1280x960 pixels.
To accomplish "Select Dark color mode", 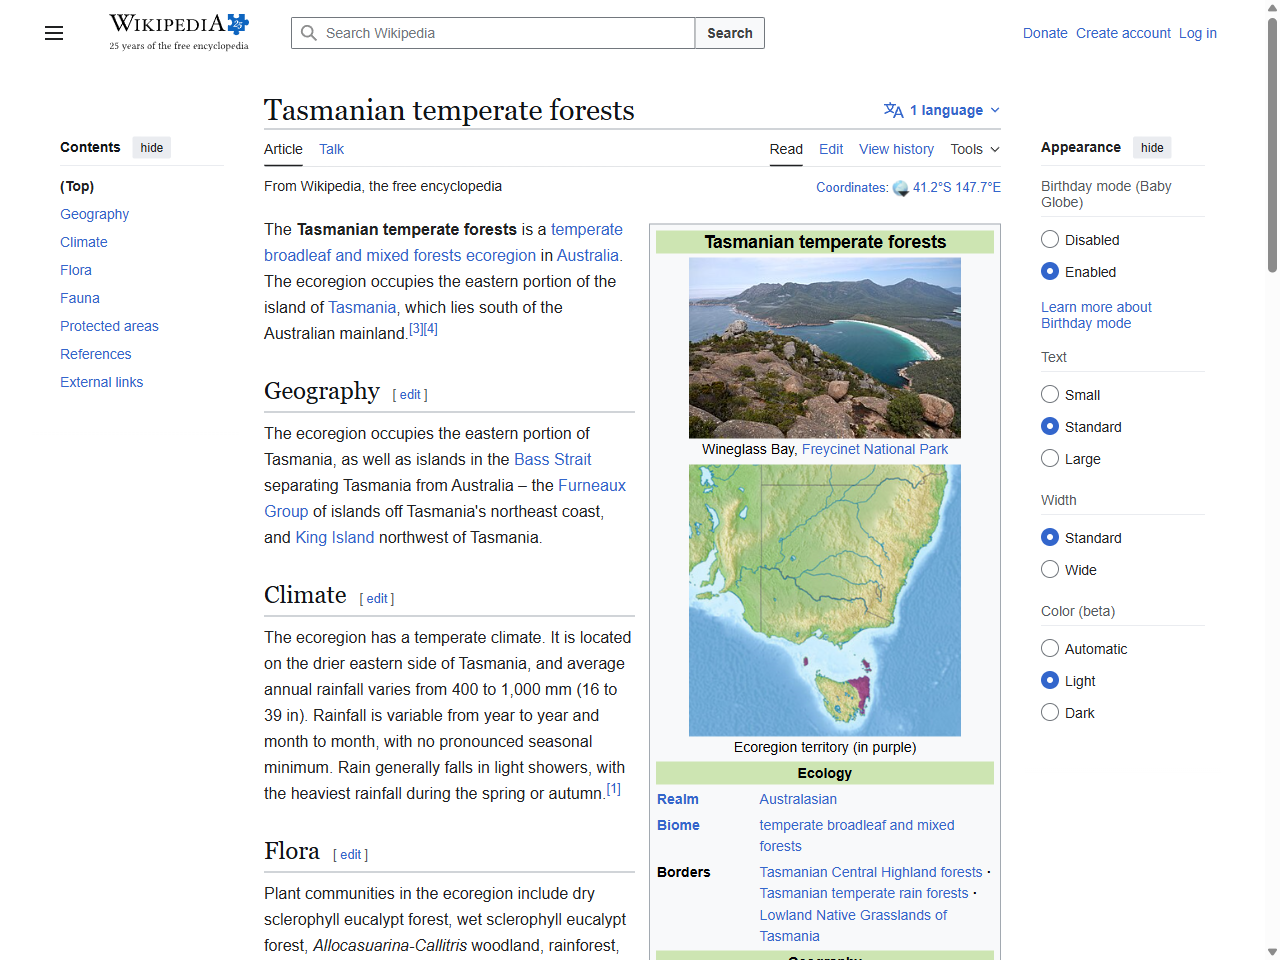I will pyautogui.click(x=1050, y=712).
